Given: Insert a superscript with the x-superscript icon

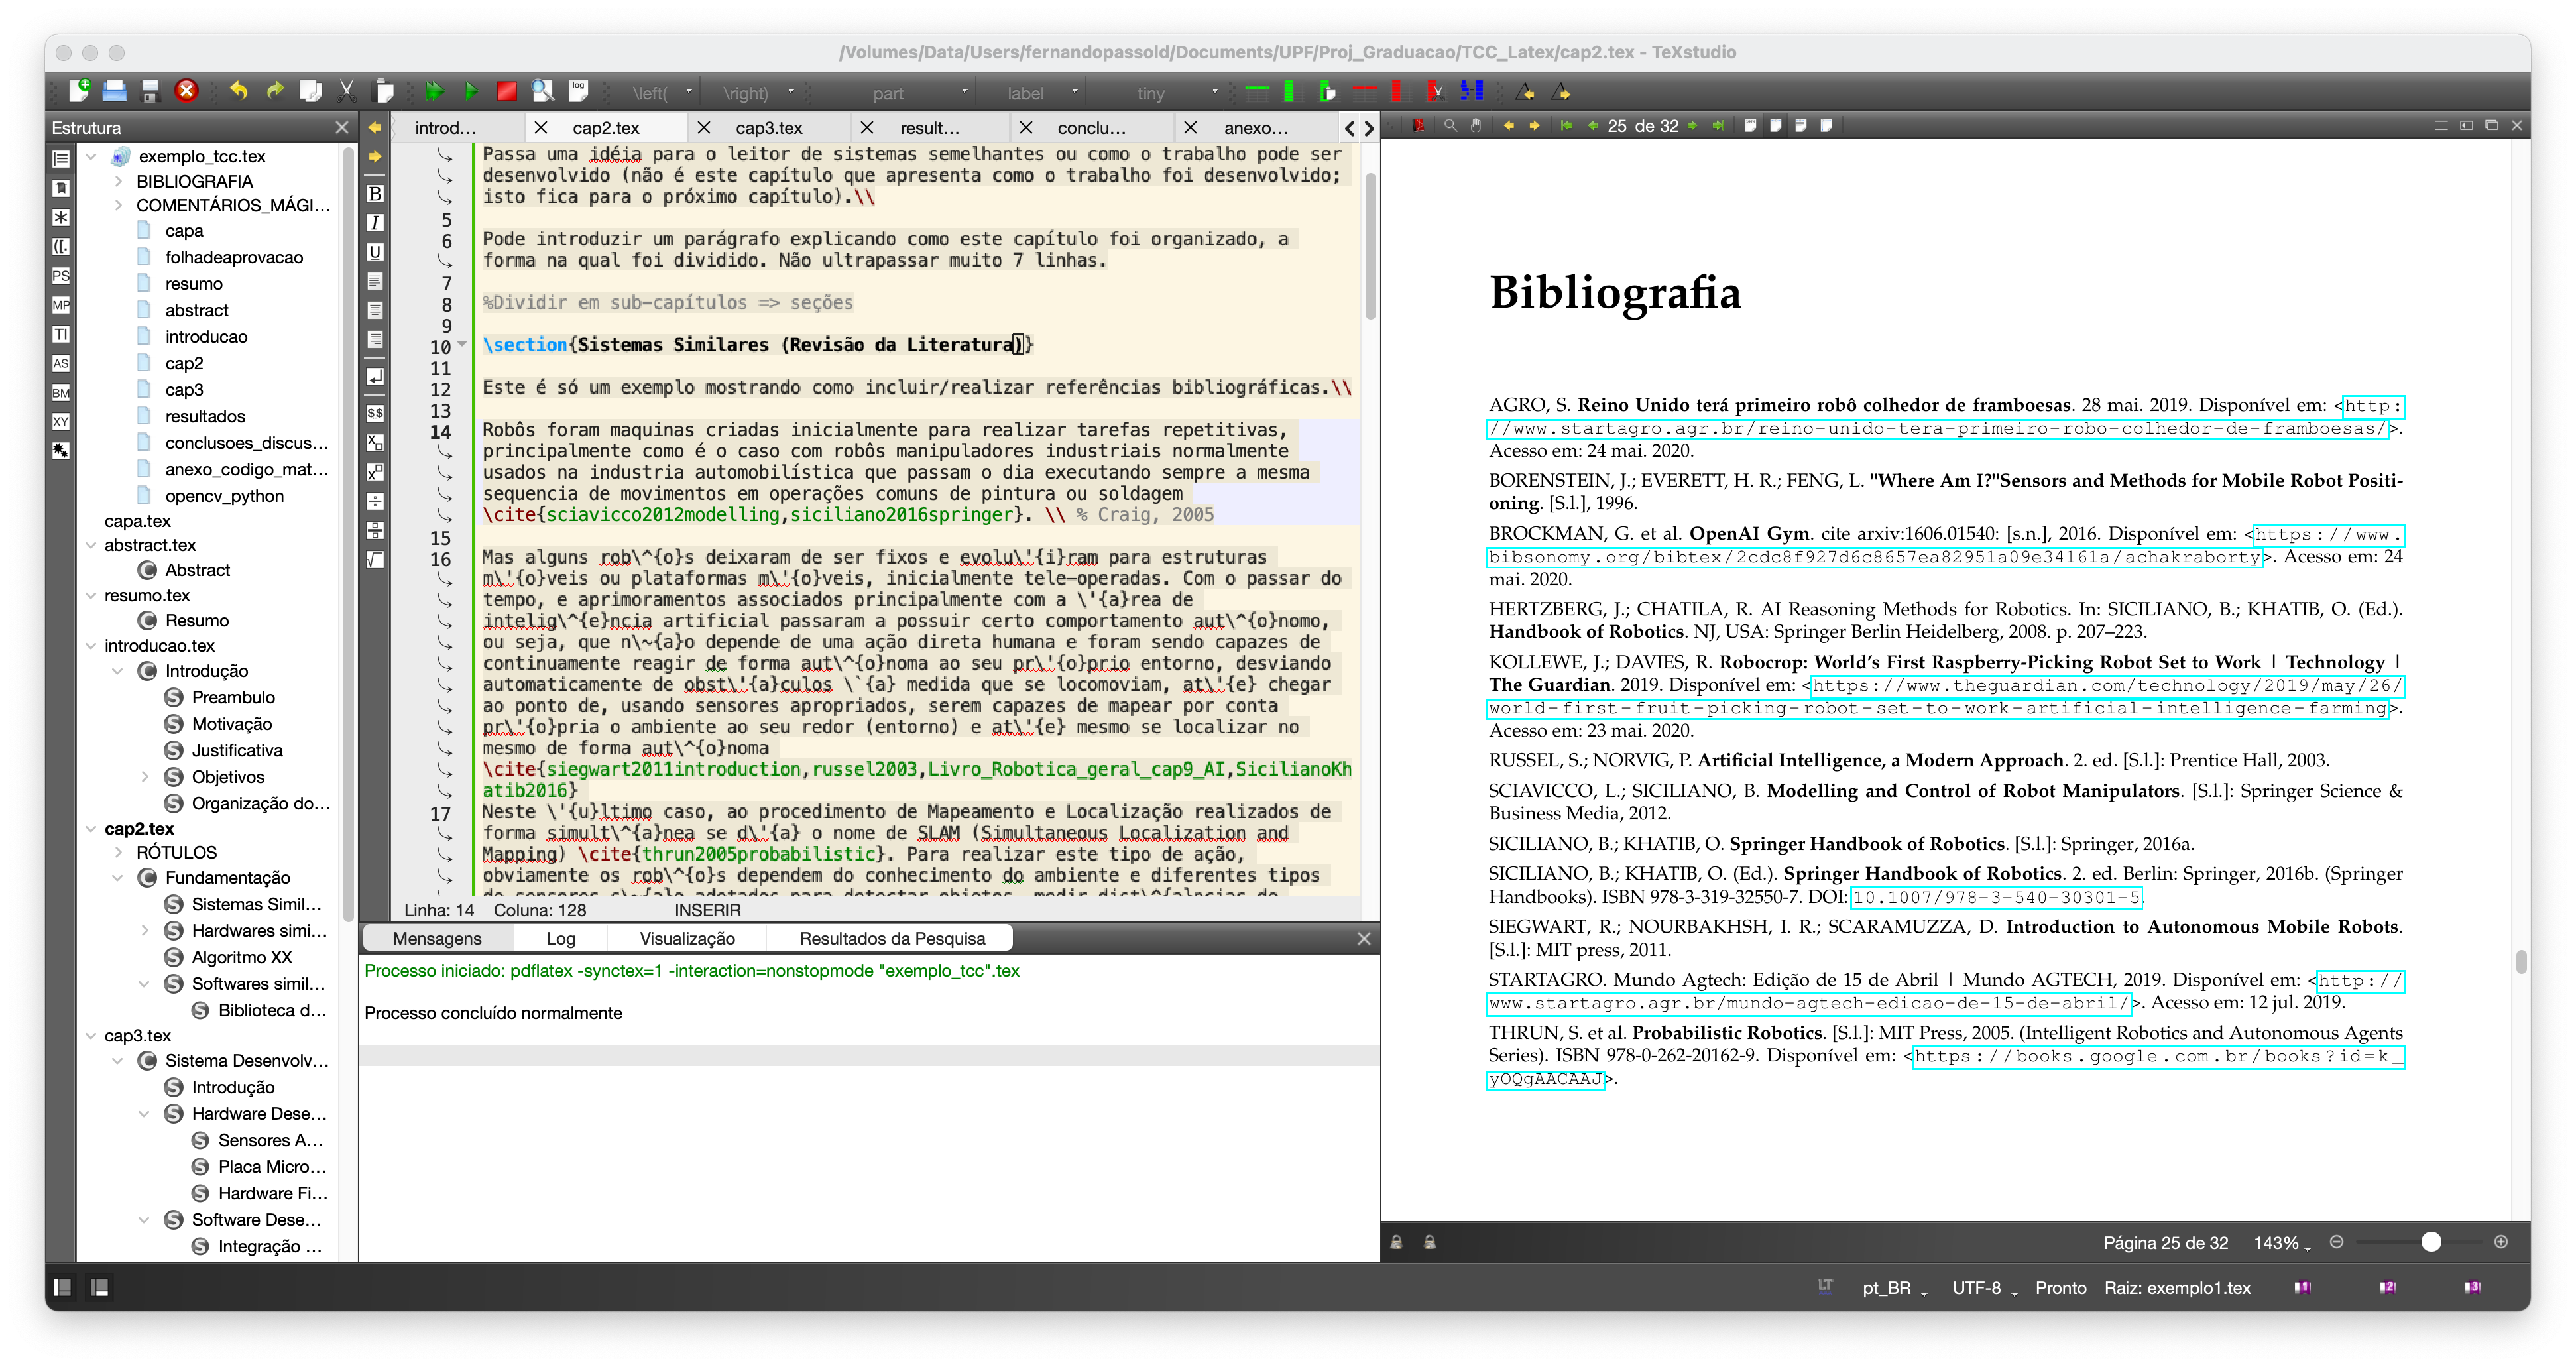Looking at the screenshot, I should click(x=375, y=471).
